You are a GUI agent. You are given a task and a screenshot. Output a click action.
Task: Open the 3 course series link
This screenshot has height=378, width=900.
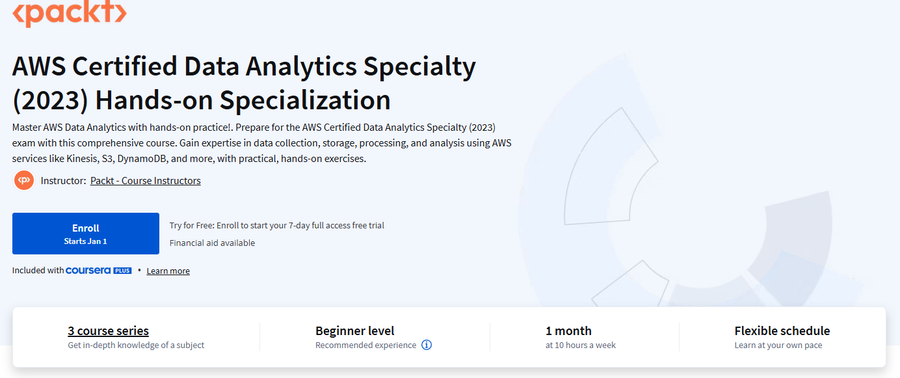point(108,331)
